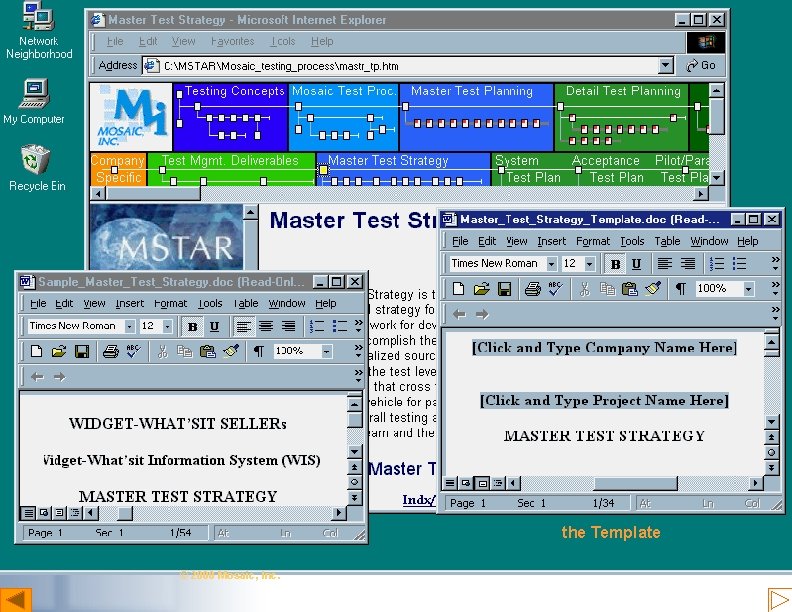Click the Paste icon in Sample_Master_Test_Strategy window
This screenshot has height=612, width=792.
click(208, 351)
